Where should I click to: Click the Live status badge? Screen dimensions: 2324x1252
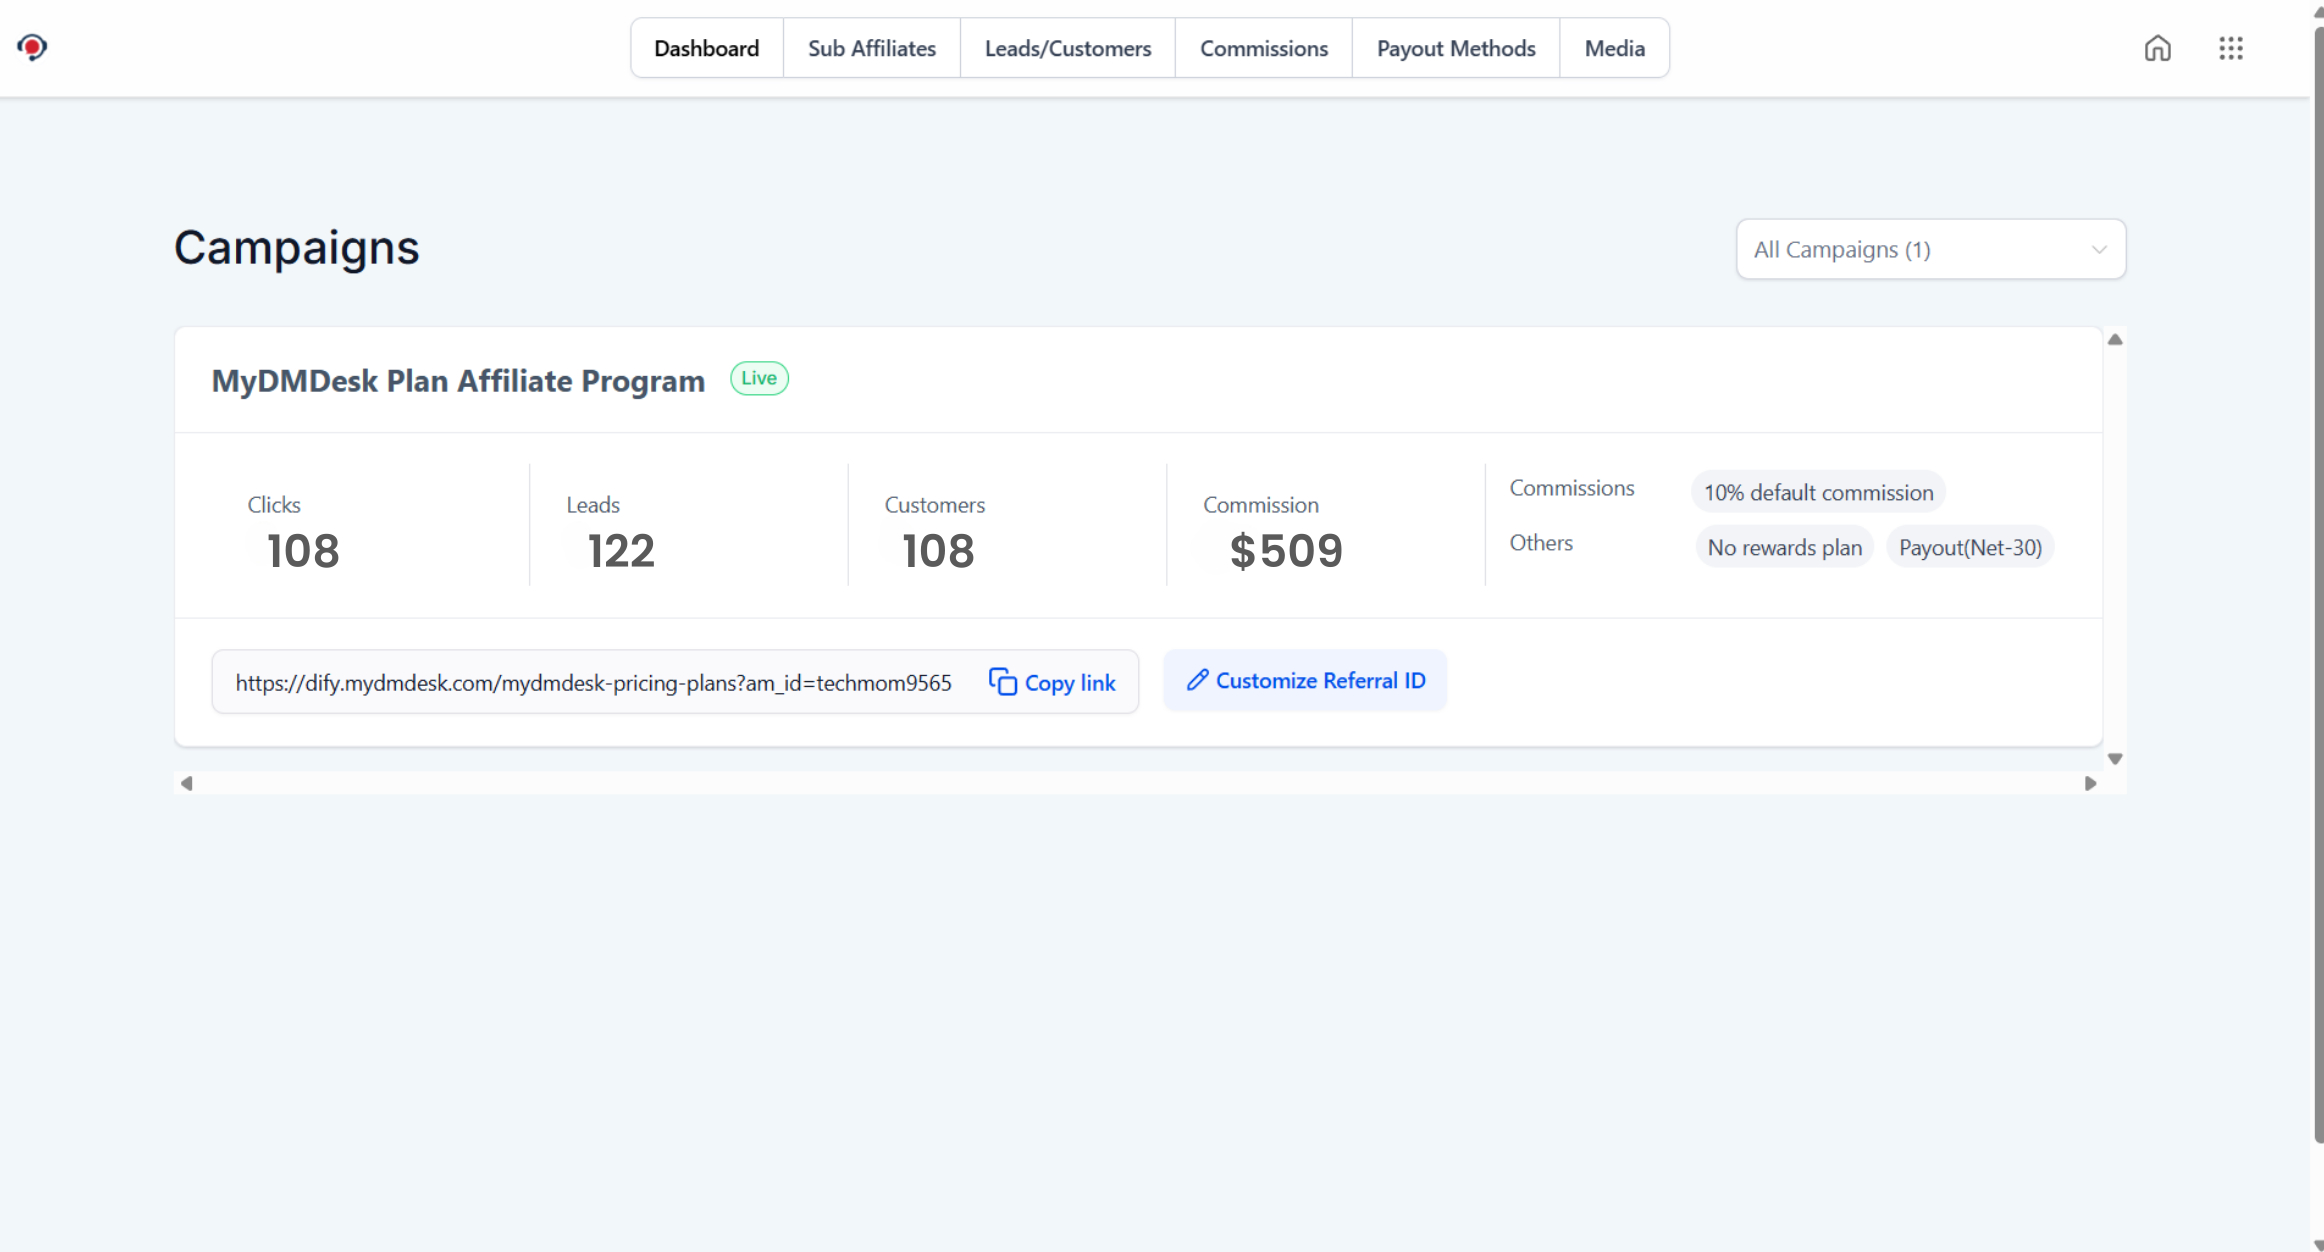pyautogui.click(x=759, y=378)
